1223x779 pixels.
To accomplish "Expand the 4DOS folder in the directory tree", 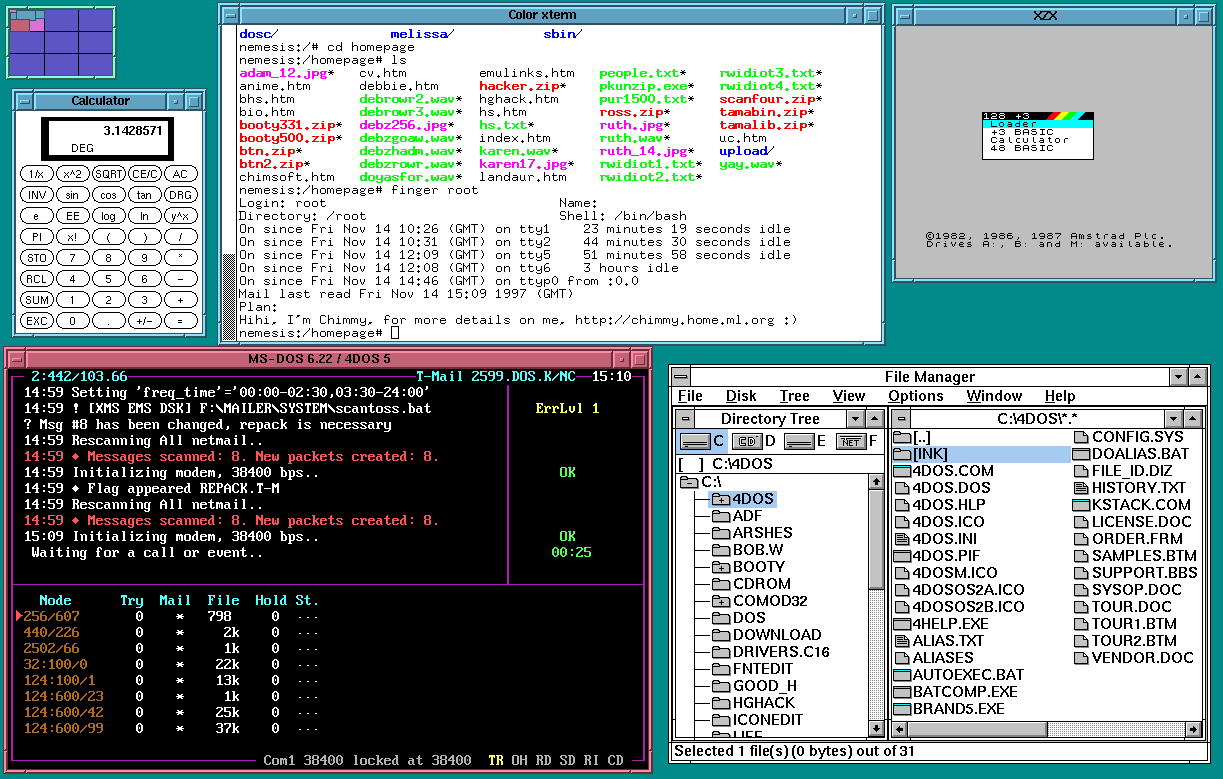I will tap(720, 499).
